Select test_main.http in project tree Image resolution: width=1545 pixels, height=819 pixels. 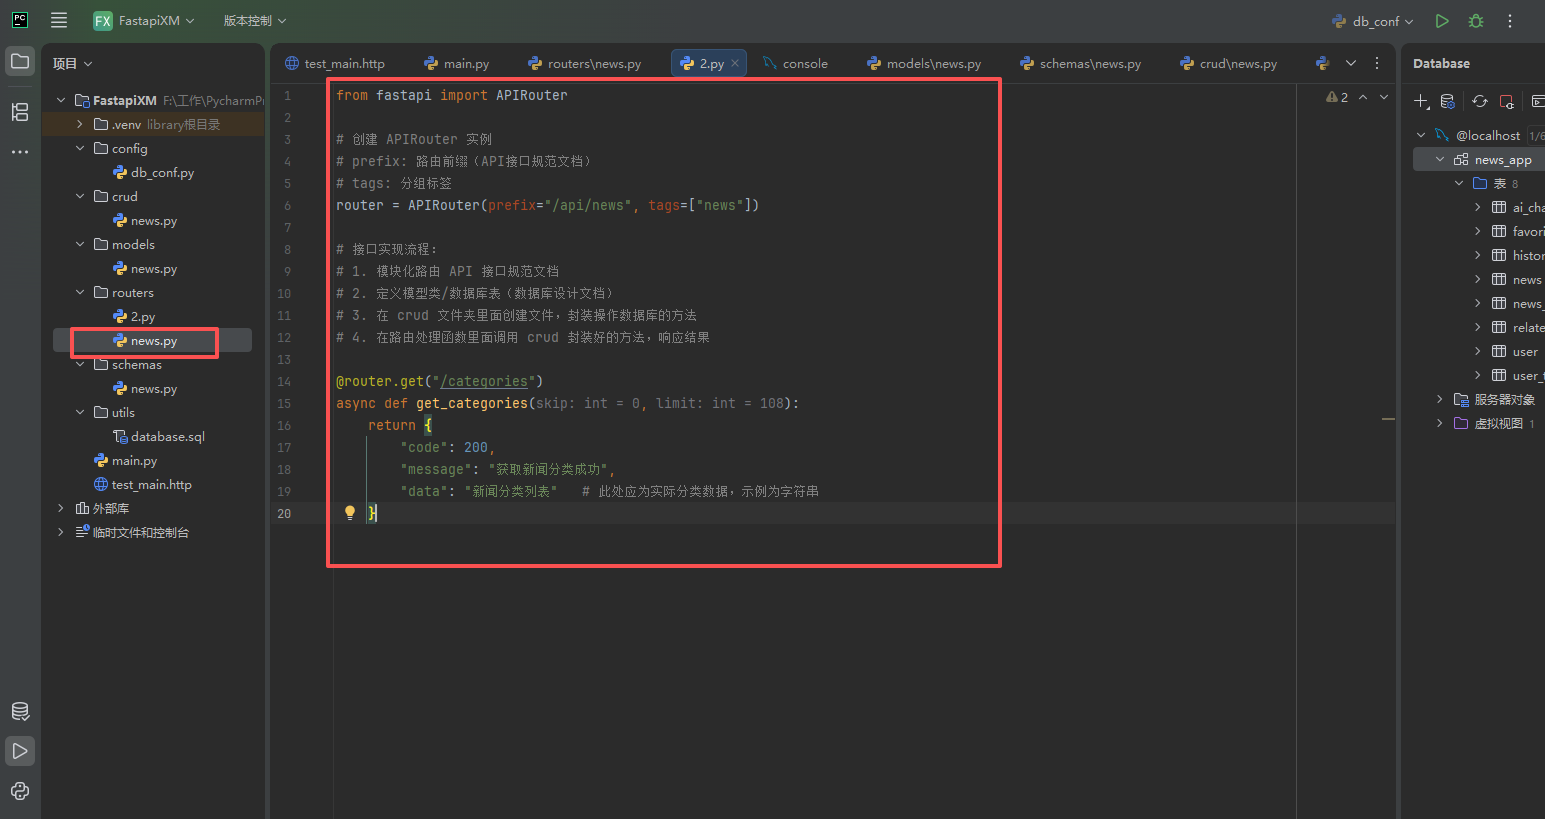[x=142, y=484]
